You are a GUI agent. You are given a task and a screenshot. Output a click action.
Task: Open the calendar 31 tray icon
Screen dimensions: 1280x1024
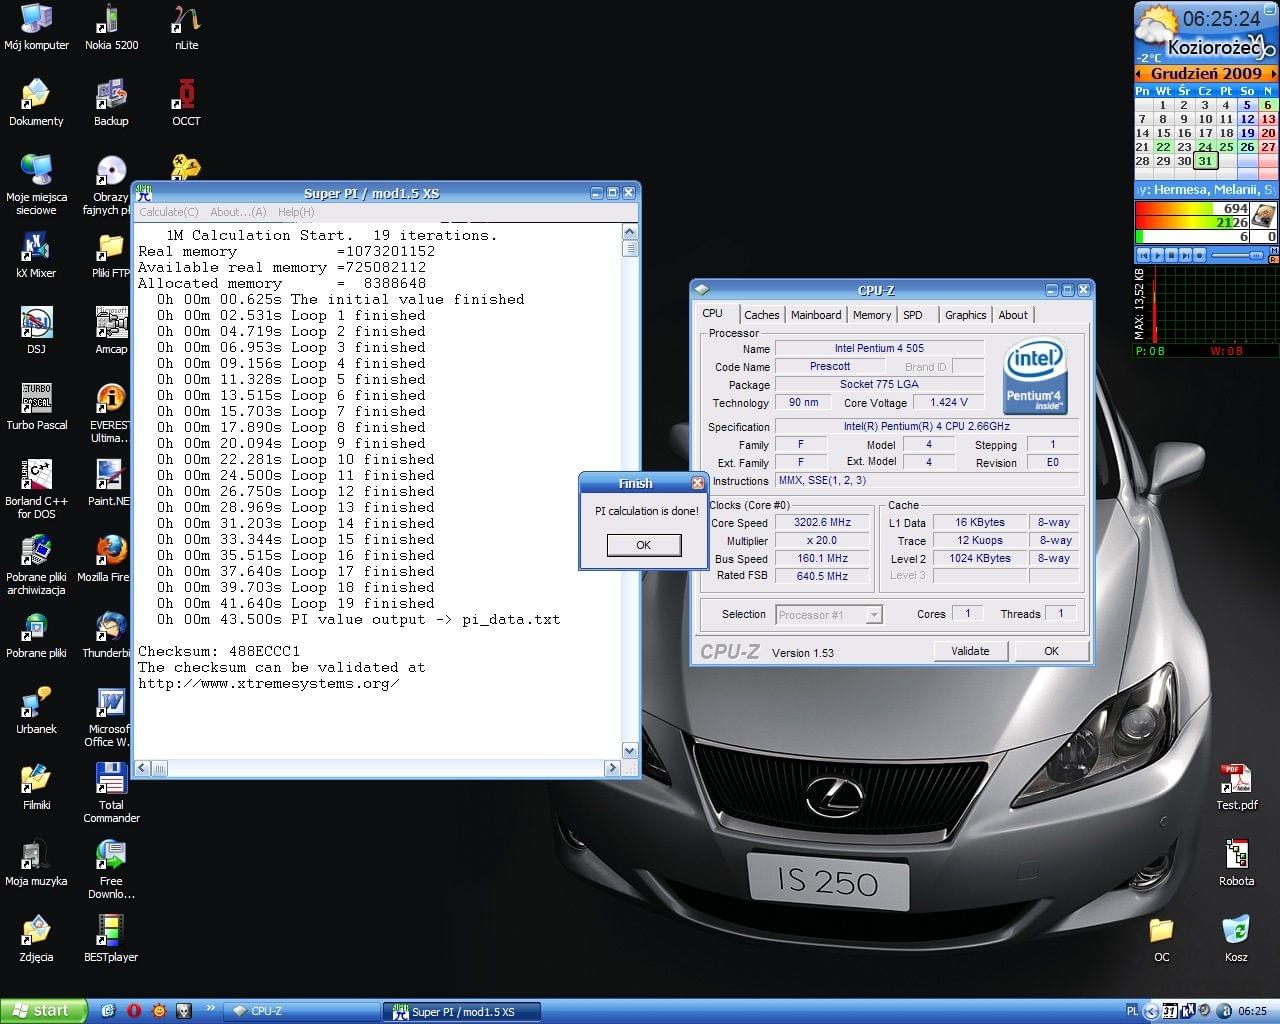tap(1170, 1011)
